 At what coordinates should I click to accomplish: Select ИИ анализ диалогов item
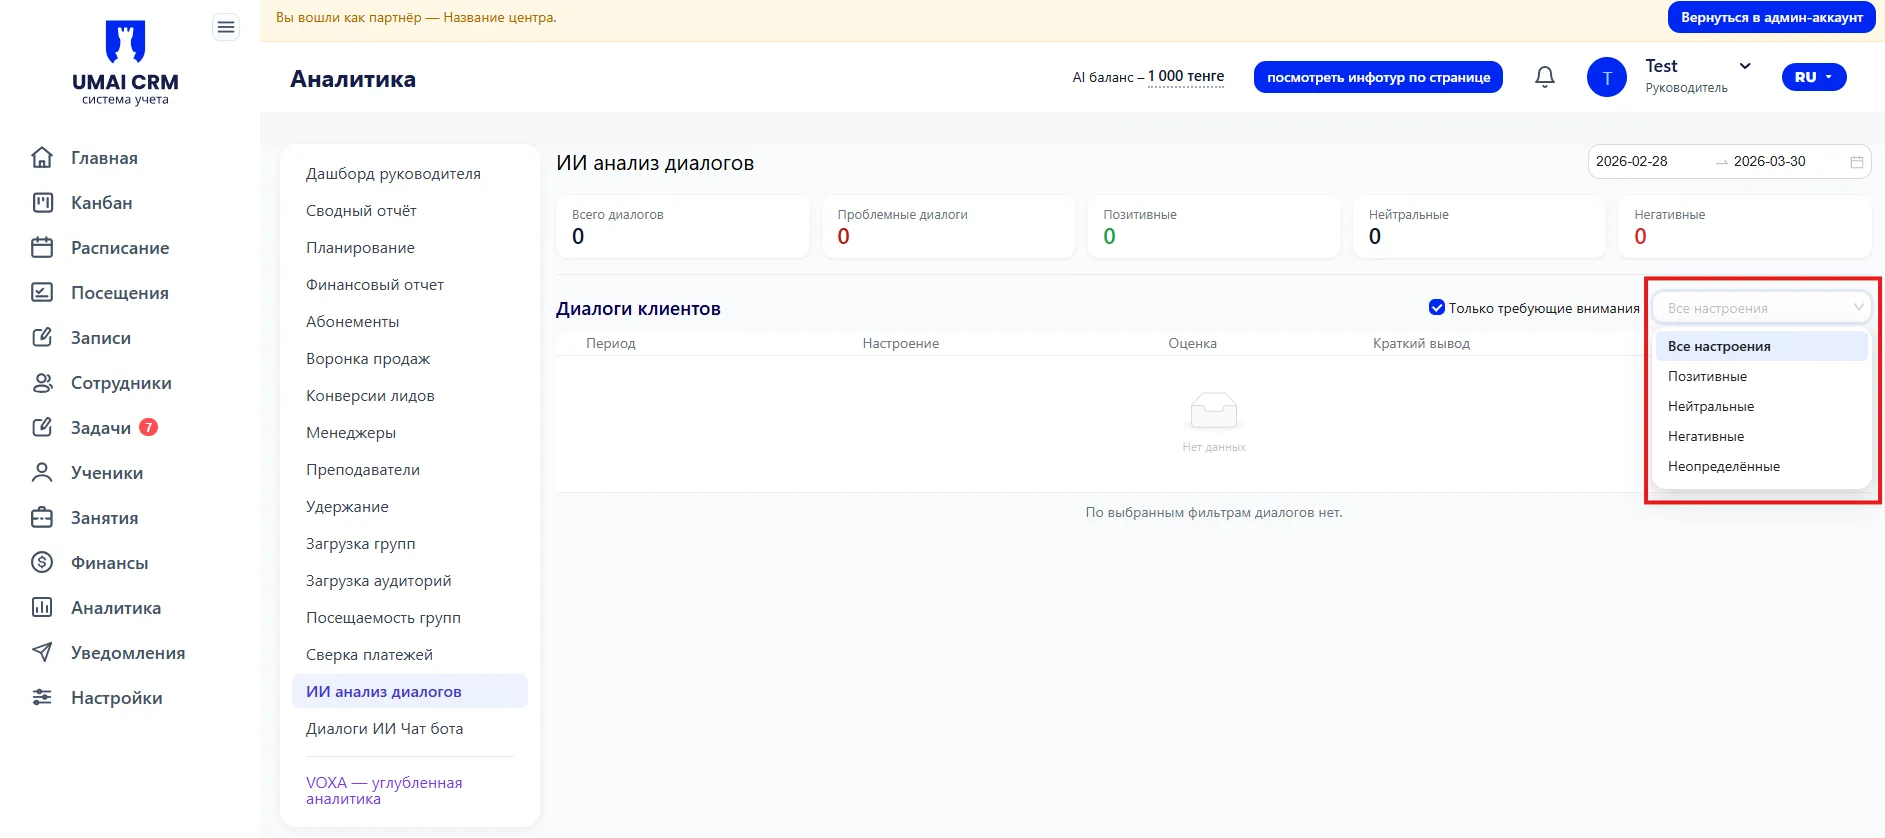click(410, 691)
